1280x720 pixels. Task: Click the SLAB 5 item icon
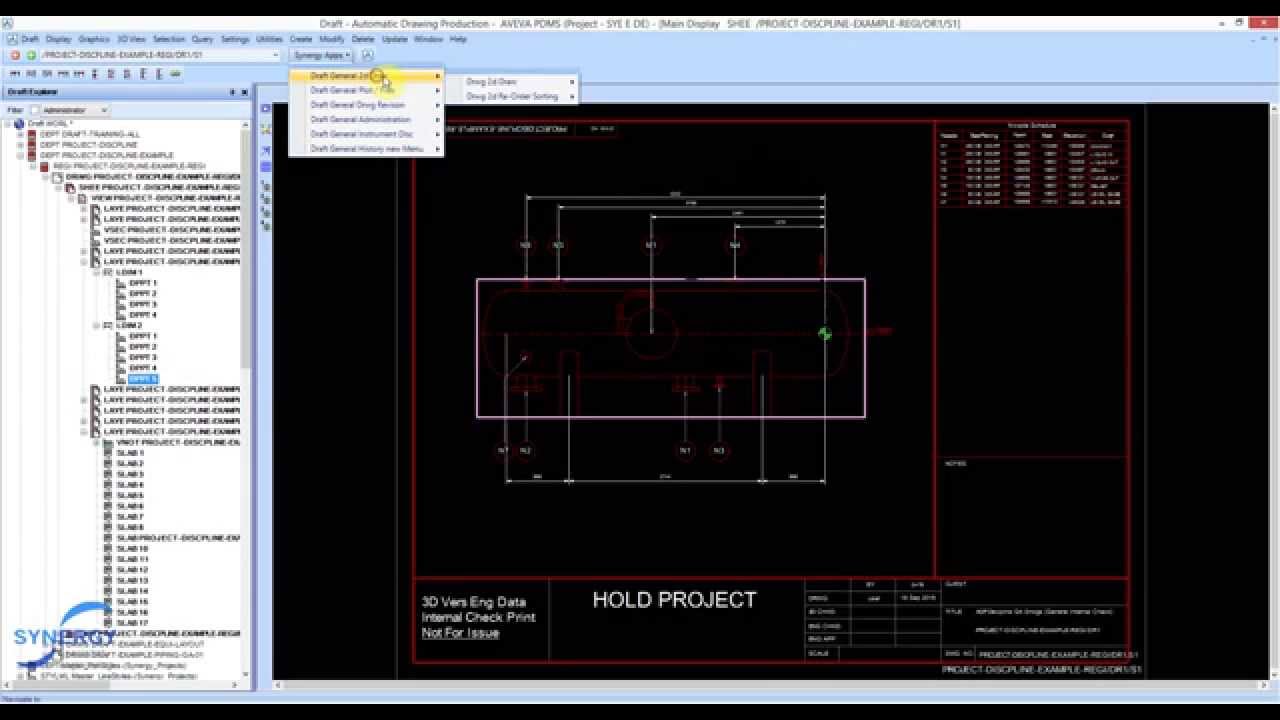(x=108, y=496)
